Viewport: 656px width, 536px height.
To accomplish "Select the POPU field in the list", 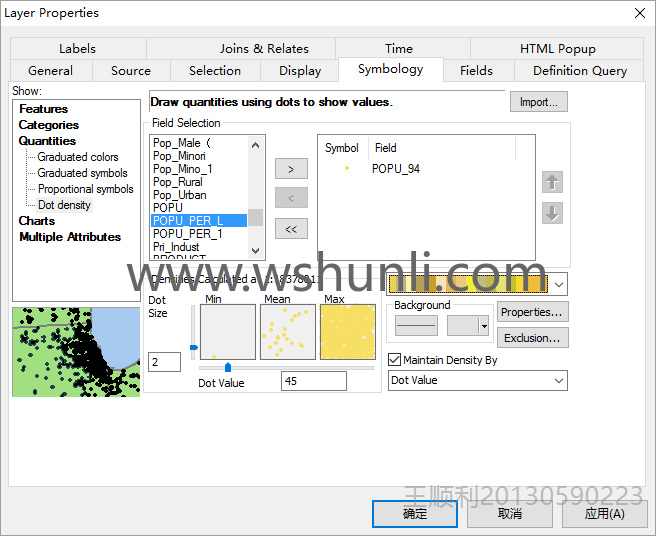I will click(x=199, y=208).
